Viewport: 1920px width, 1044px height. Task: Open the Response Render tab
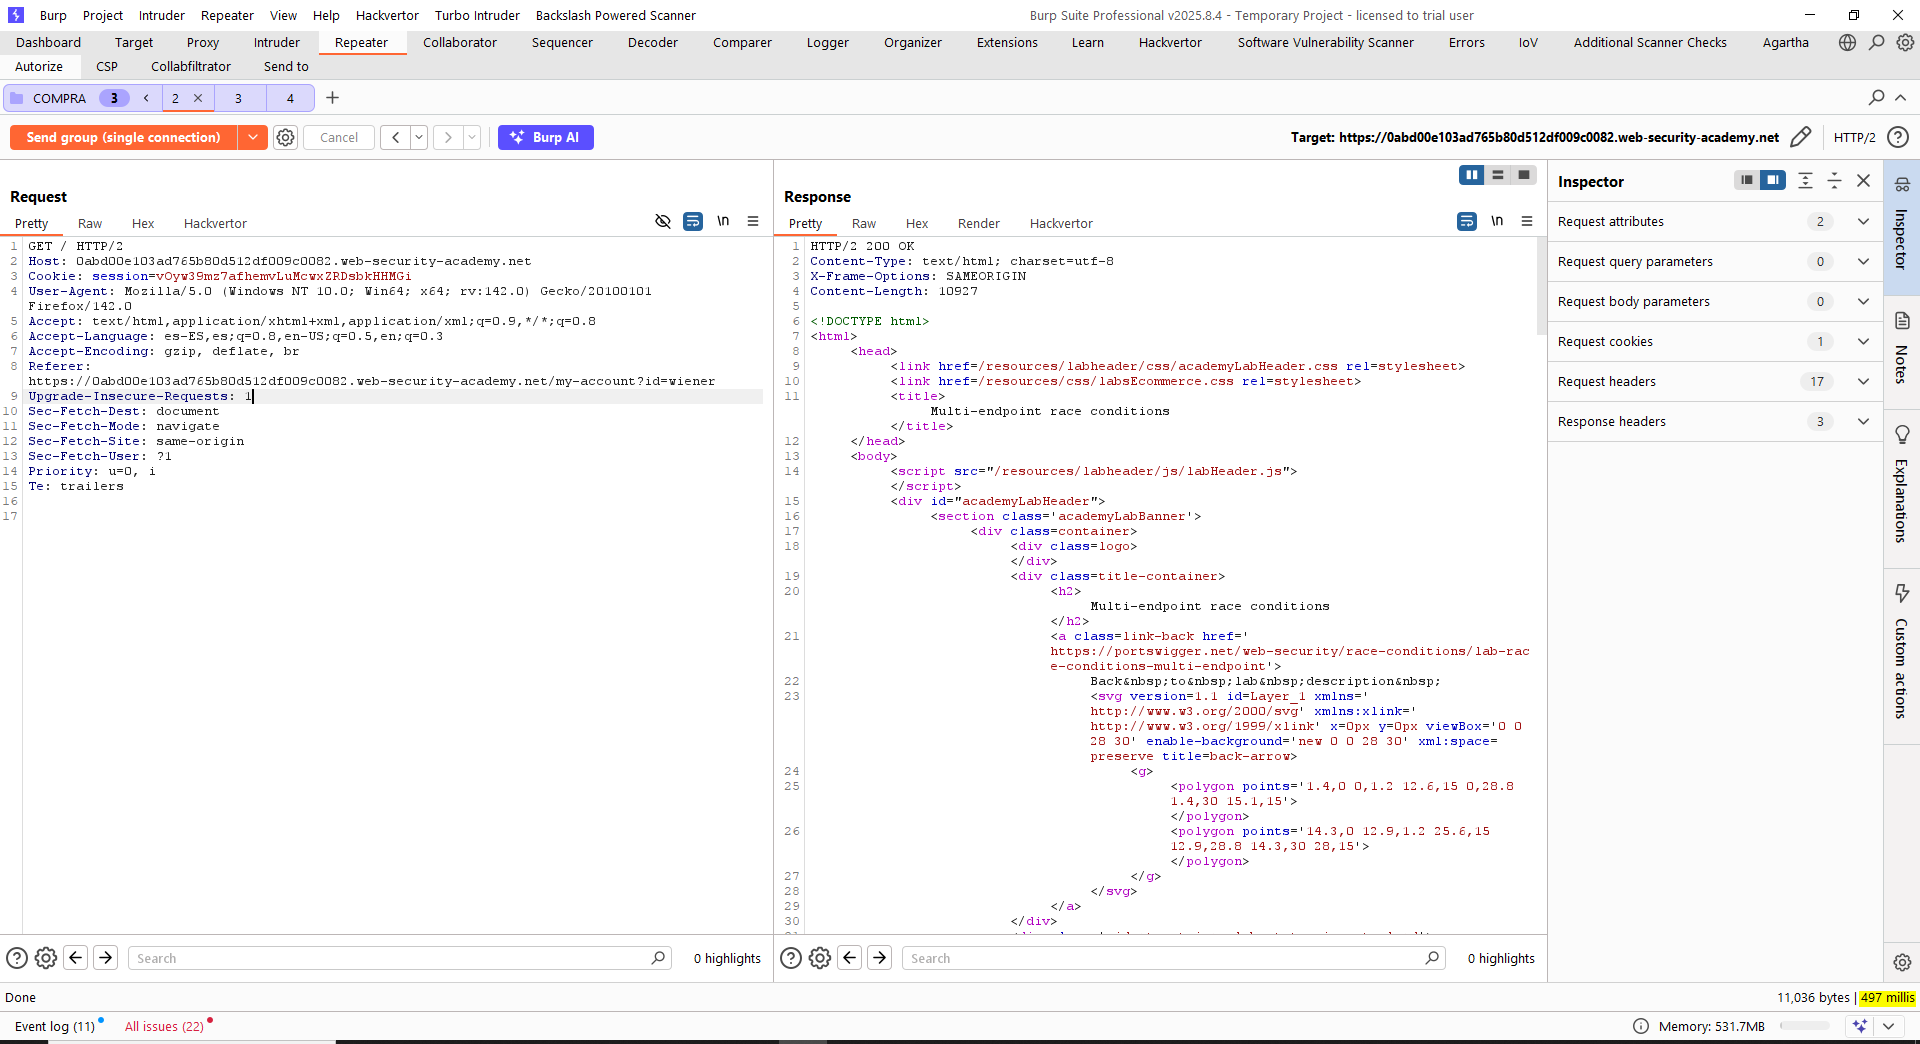click(978, 224)
